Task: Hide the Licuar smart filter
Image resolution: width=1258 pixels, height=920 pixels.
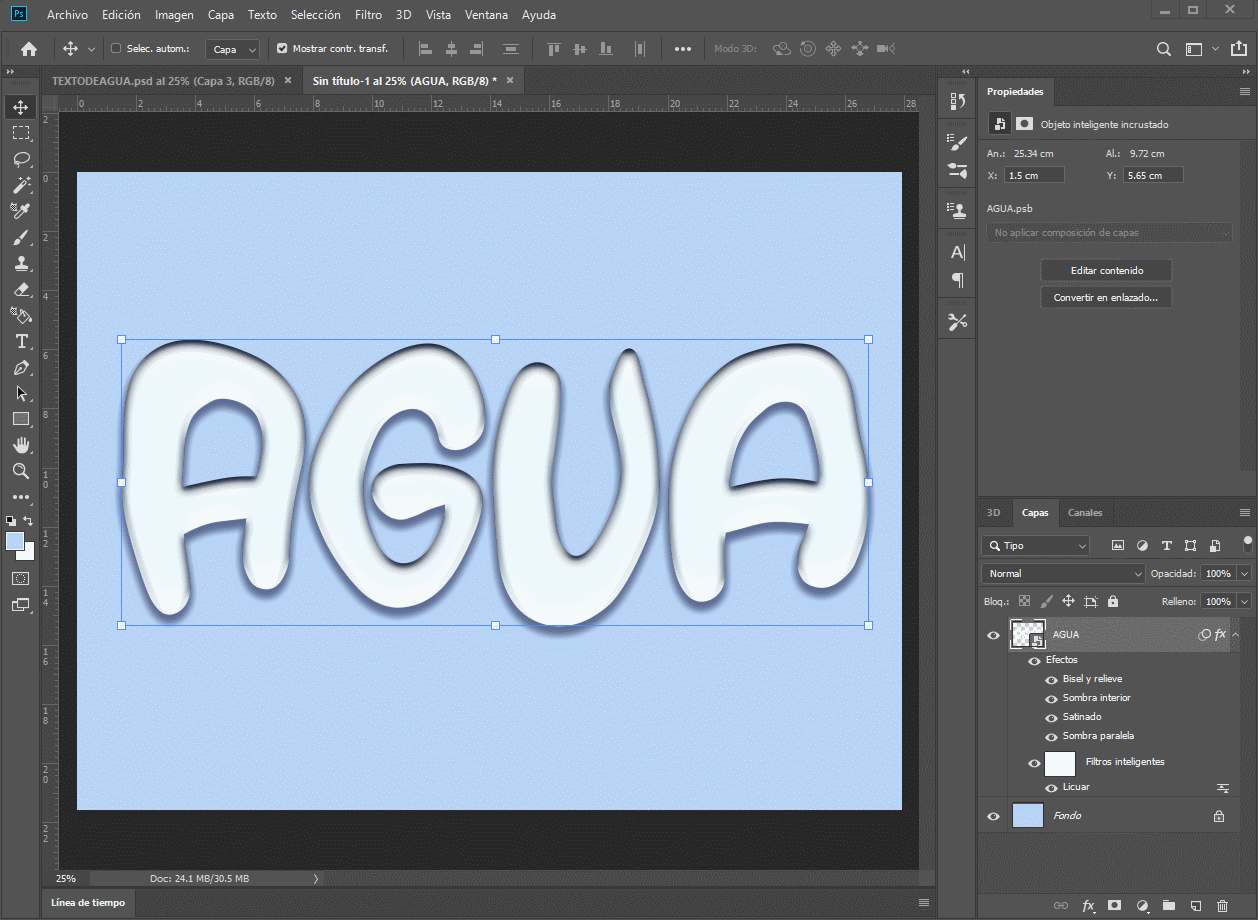Action: 1051,788
